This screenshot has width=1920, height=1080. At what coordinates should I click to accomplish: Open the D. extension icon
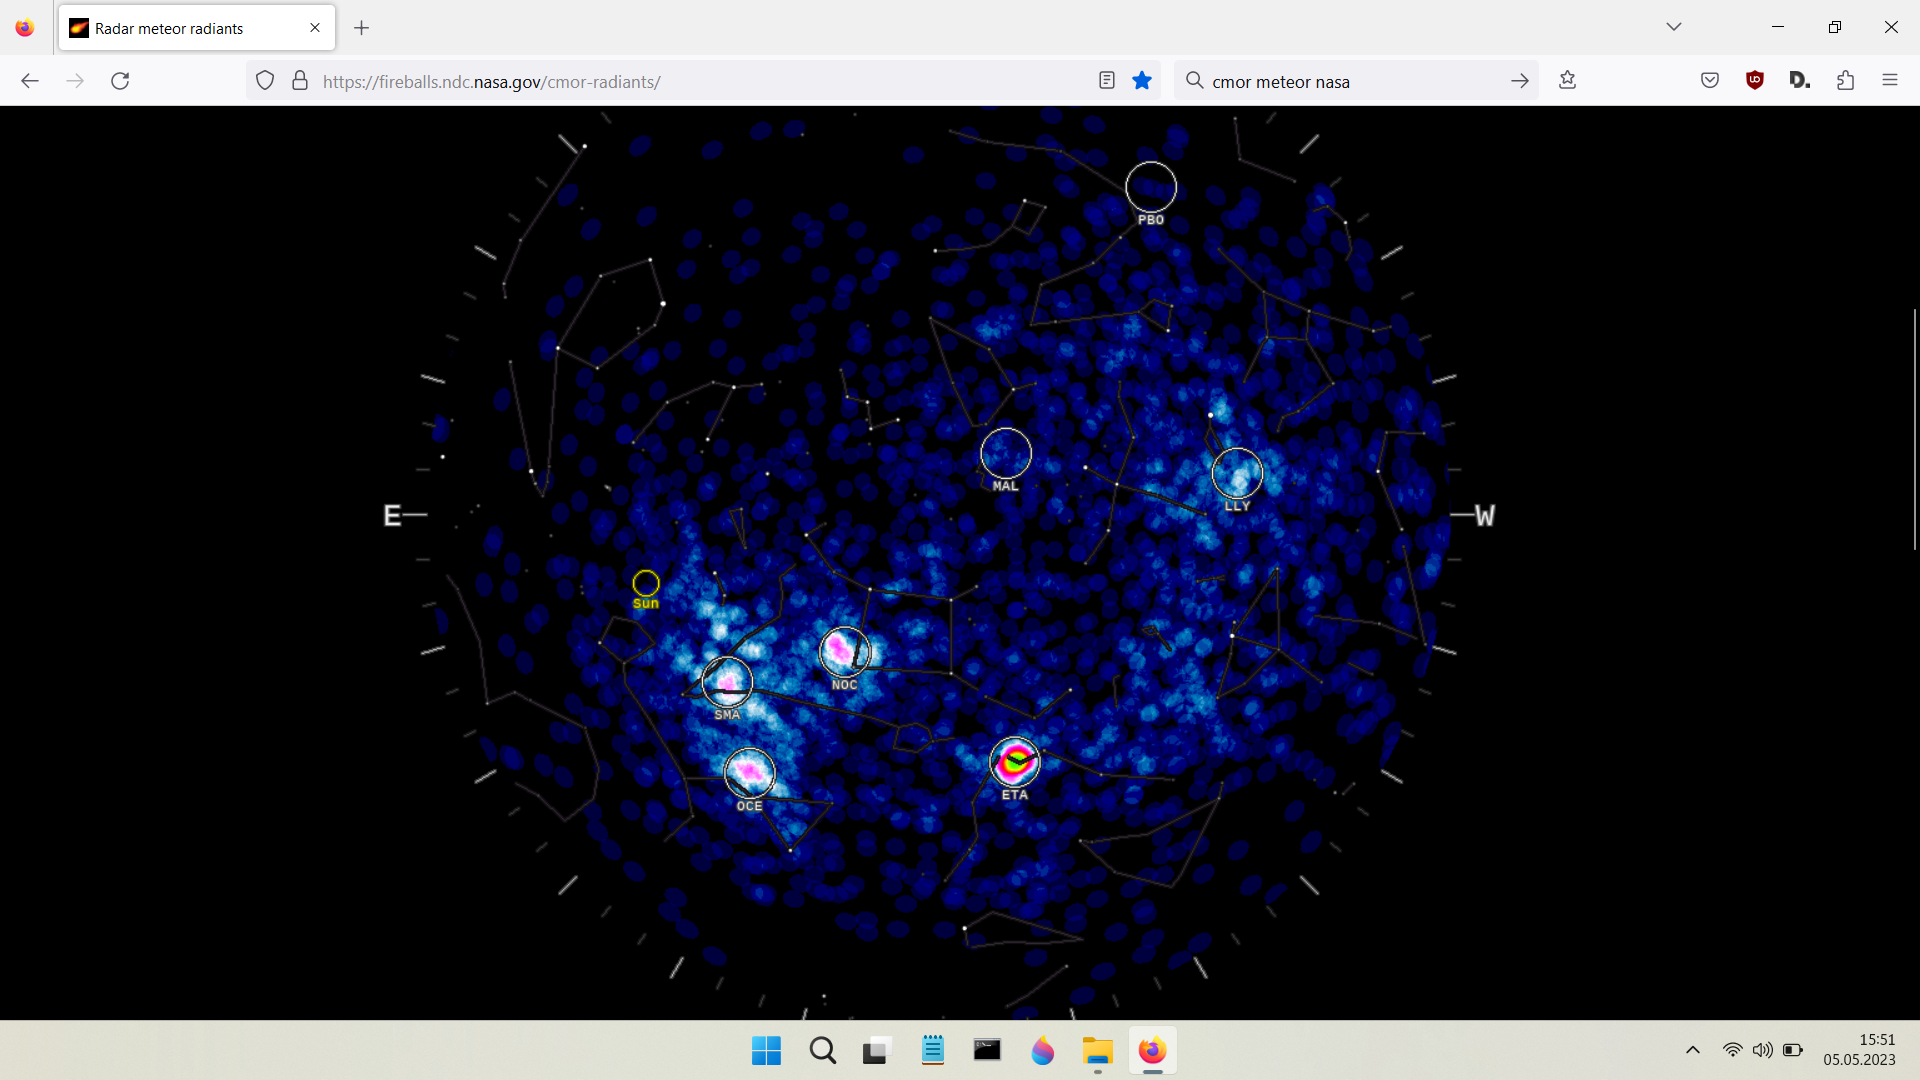click(x=1800, y=81)
